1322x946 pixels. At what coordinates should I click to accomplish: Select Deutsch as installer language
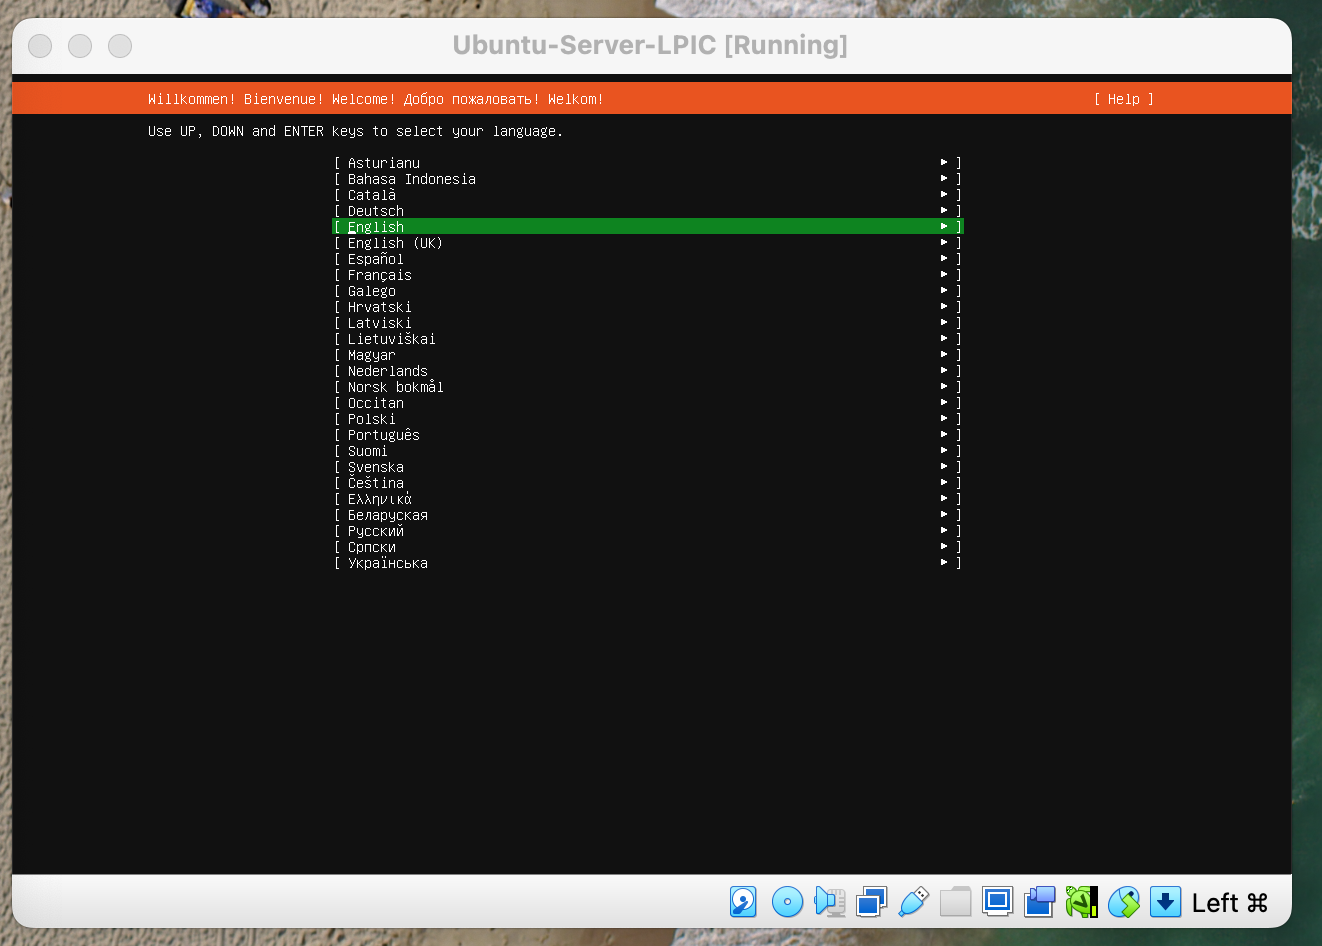tap(648, 211)
